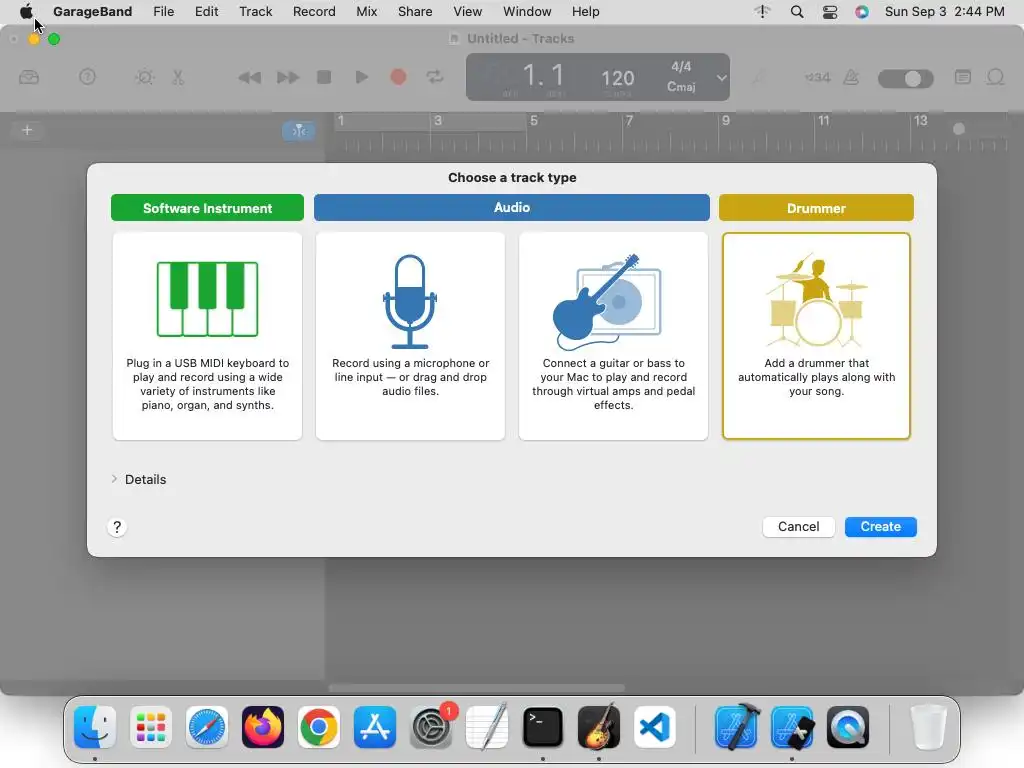
Task: Click the horizontal scrollbar under tracks
Action: 477,688
